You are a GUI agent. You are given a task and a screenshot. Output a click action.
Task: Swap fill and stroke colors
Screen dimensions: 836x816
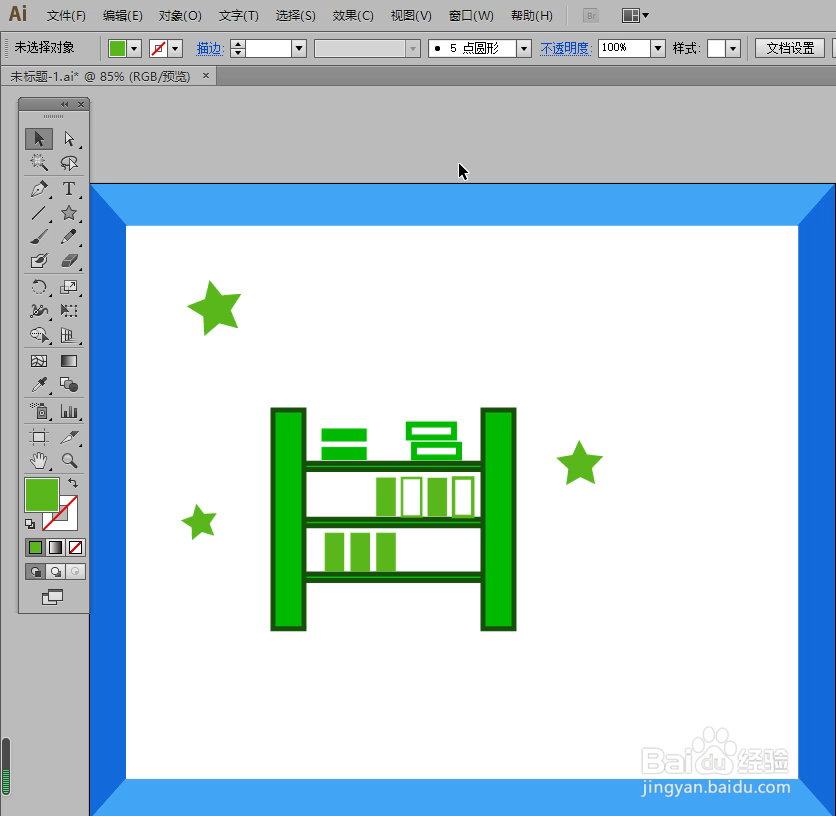(73, 483)
